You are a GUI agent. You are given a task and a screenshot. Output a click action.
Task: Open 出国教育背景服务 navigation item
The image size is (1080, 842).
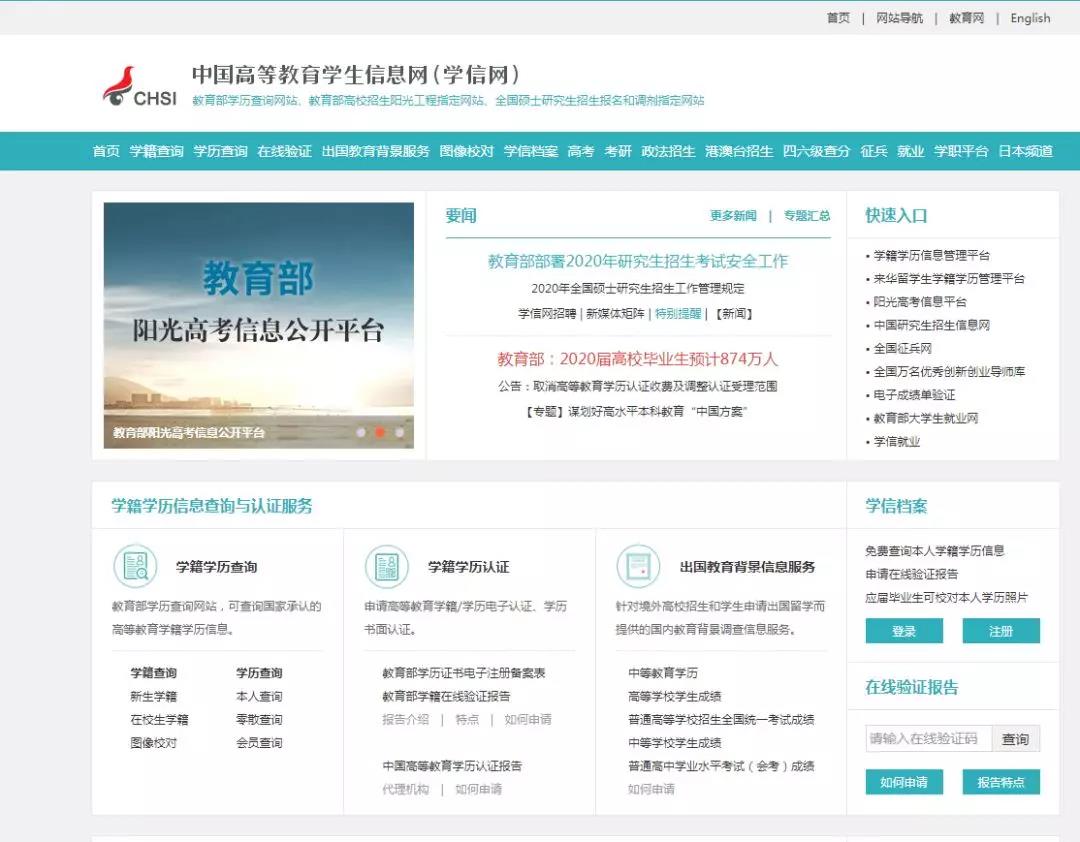click(x=375, y=151)
